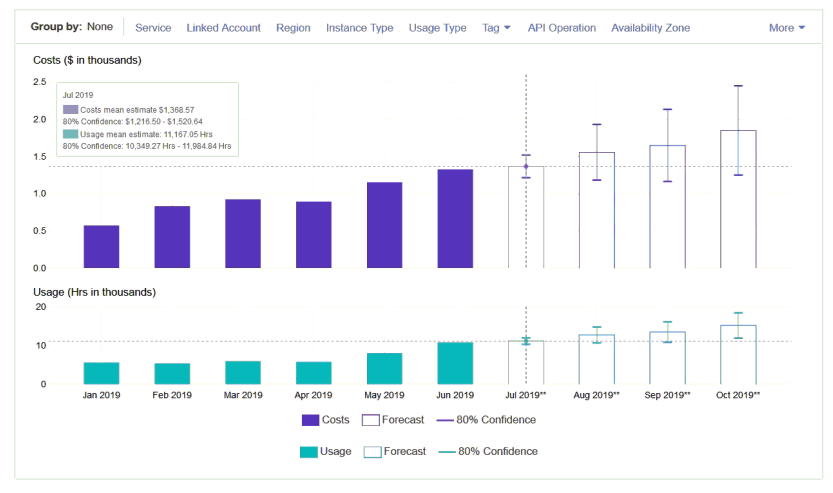Viewport: 833px width, 493px height.
Task: Click the Jun 2019 costs bar
Action: point(455,219)
